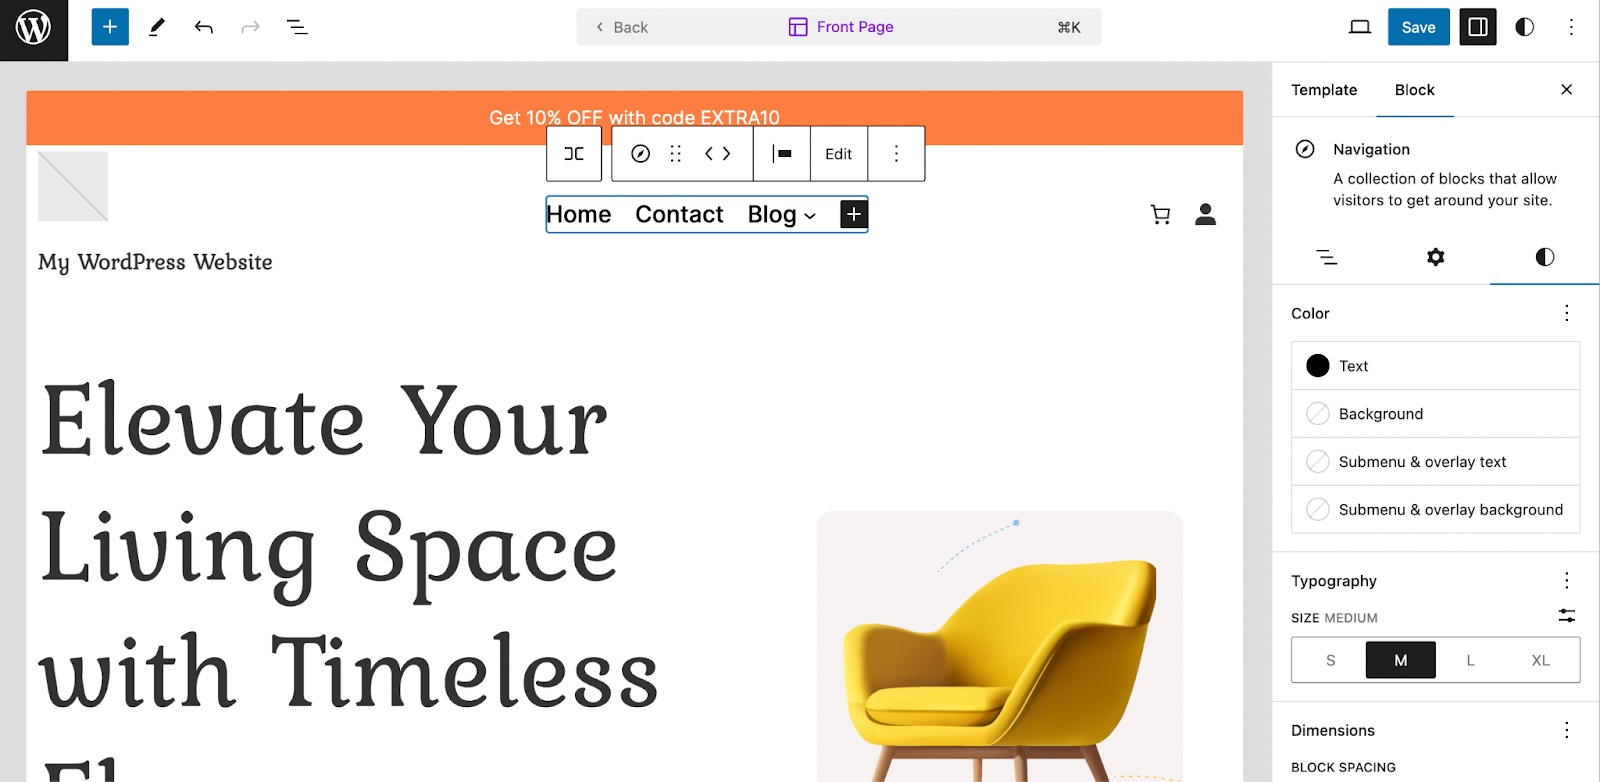
Task: Toggle custom font size control
Action: [x=1567, y=616]
